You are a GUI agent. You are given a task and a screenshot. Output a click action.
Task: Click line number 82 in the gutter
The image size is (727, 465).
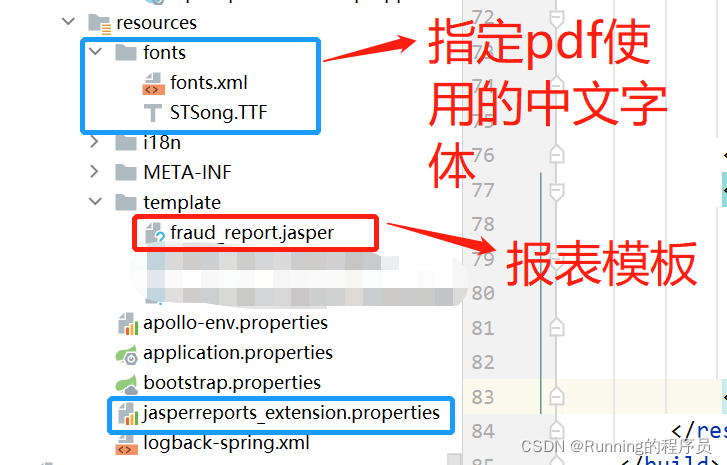pos(483,363)
